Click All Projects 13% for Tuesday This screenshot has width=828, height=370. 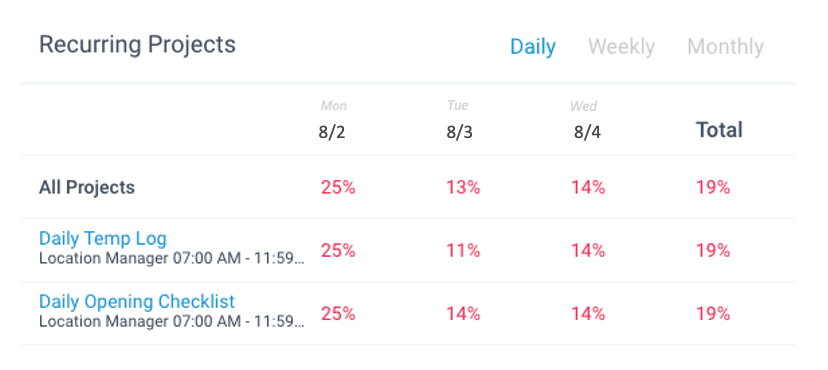tap(463, 187)
